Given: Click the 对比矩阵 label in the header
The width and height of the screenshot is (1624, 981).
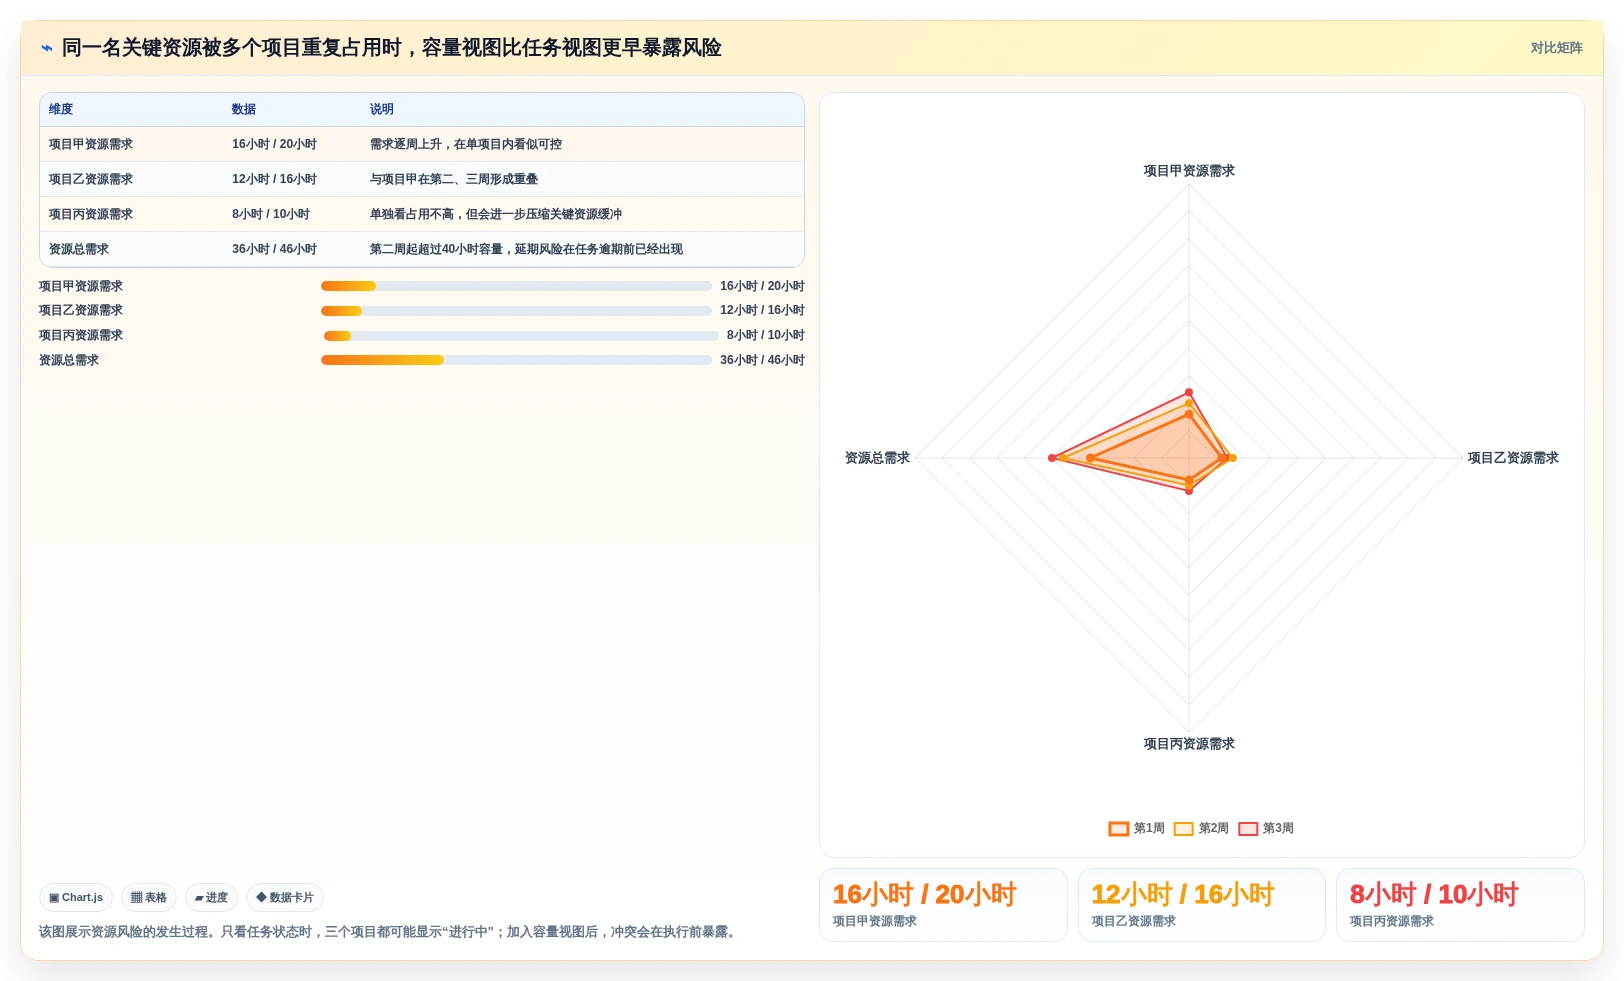Looking at the screenshot, I should click(1556, 48).
